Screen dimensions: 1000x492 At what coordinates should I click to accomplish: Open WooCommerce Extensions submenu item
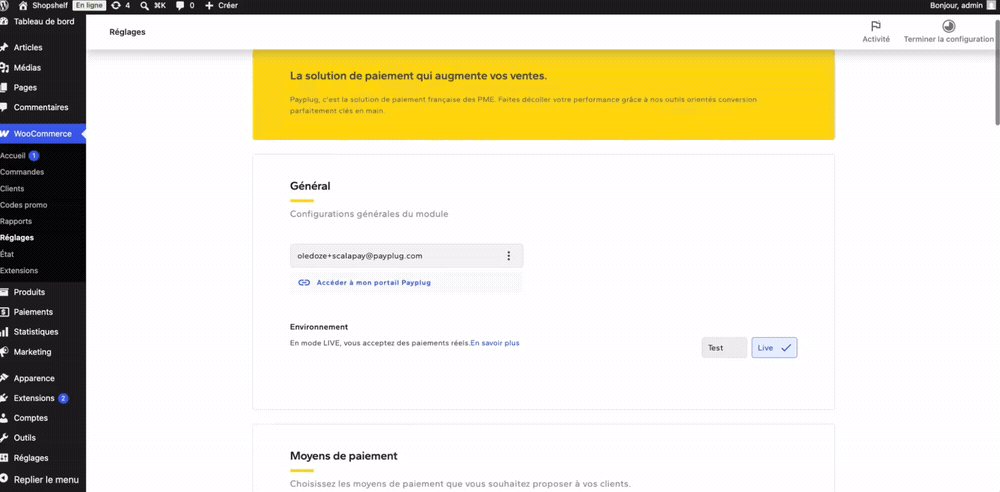[19, 271]
